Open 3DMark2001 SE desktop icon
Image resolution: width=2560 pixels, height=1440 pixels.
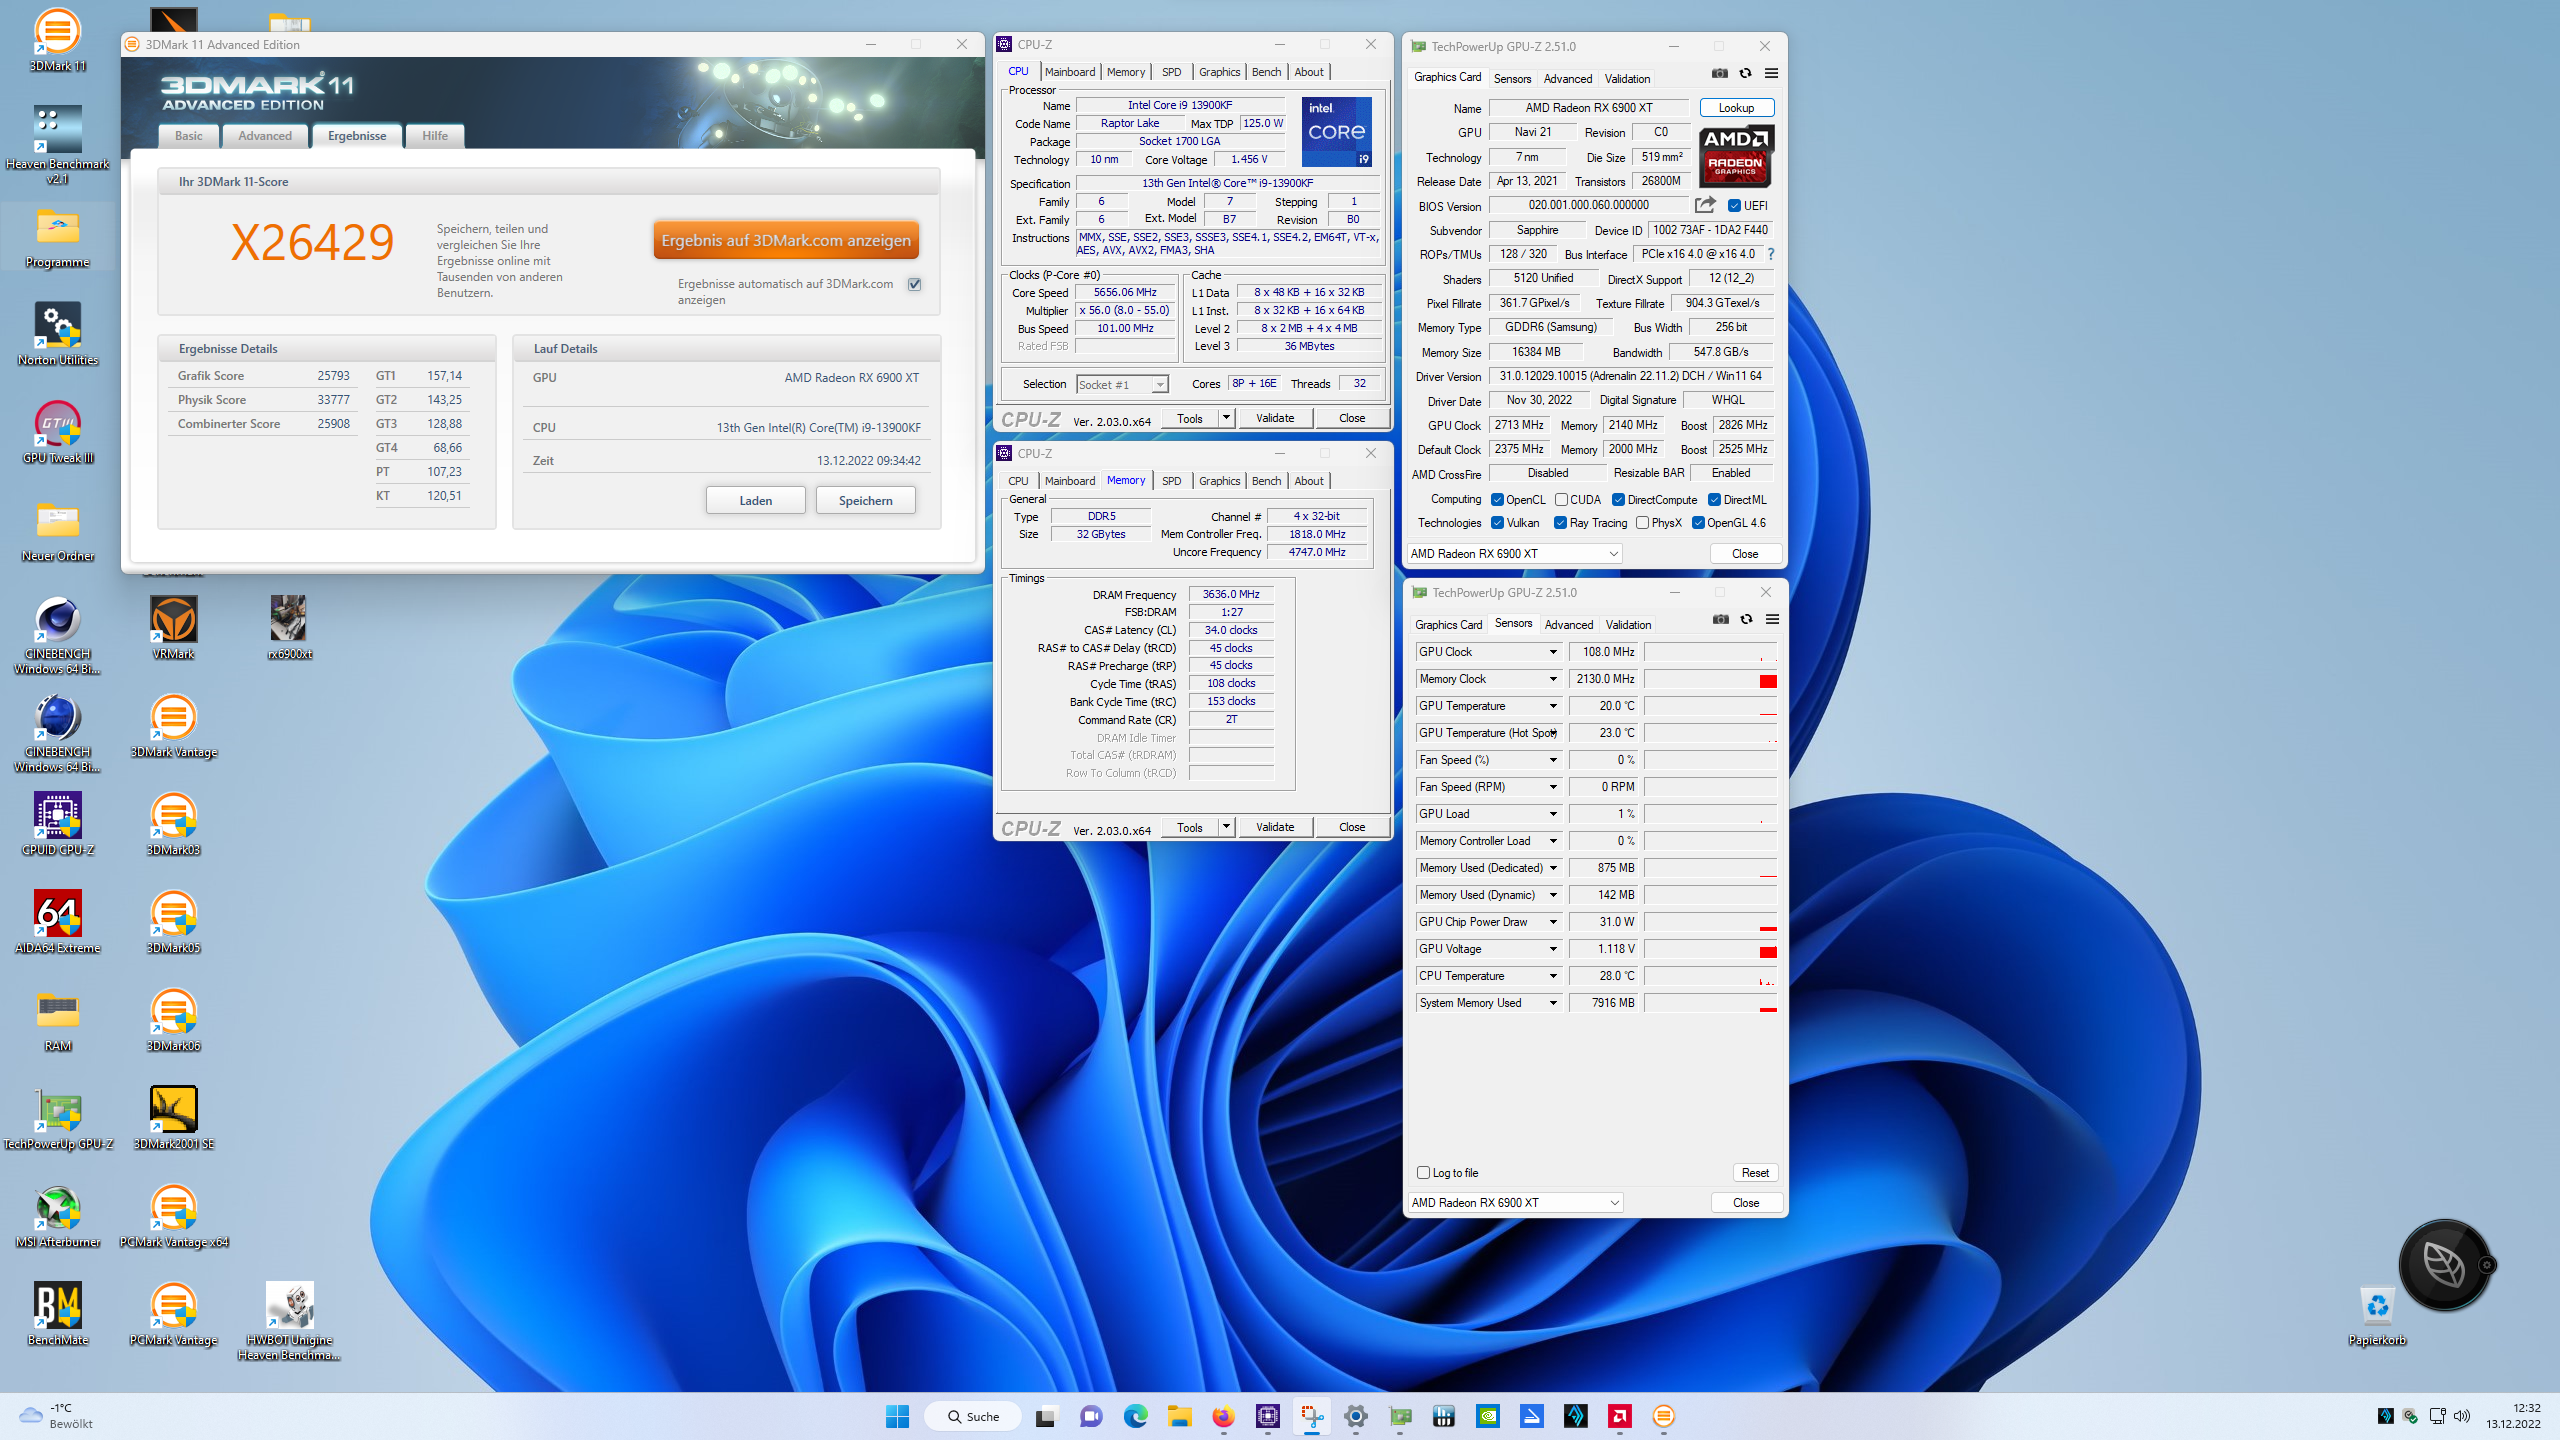[173, 1118]
